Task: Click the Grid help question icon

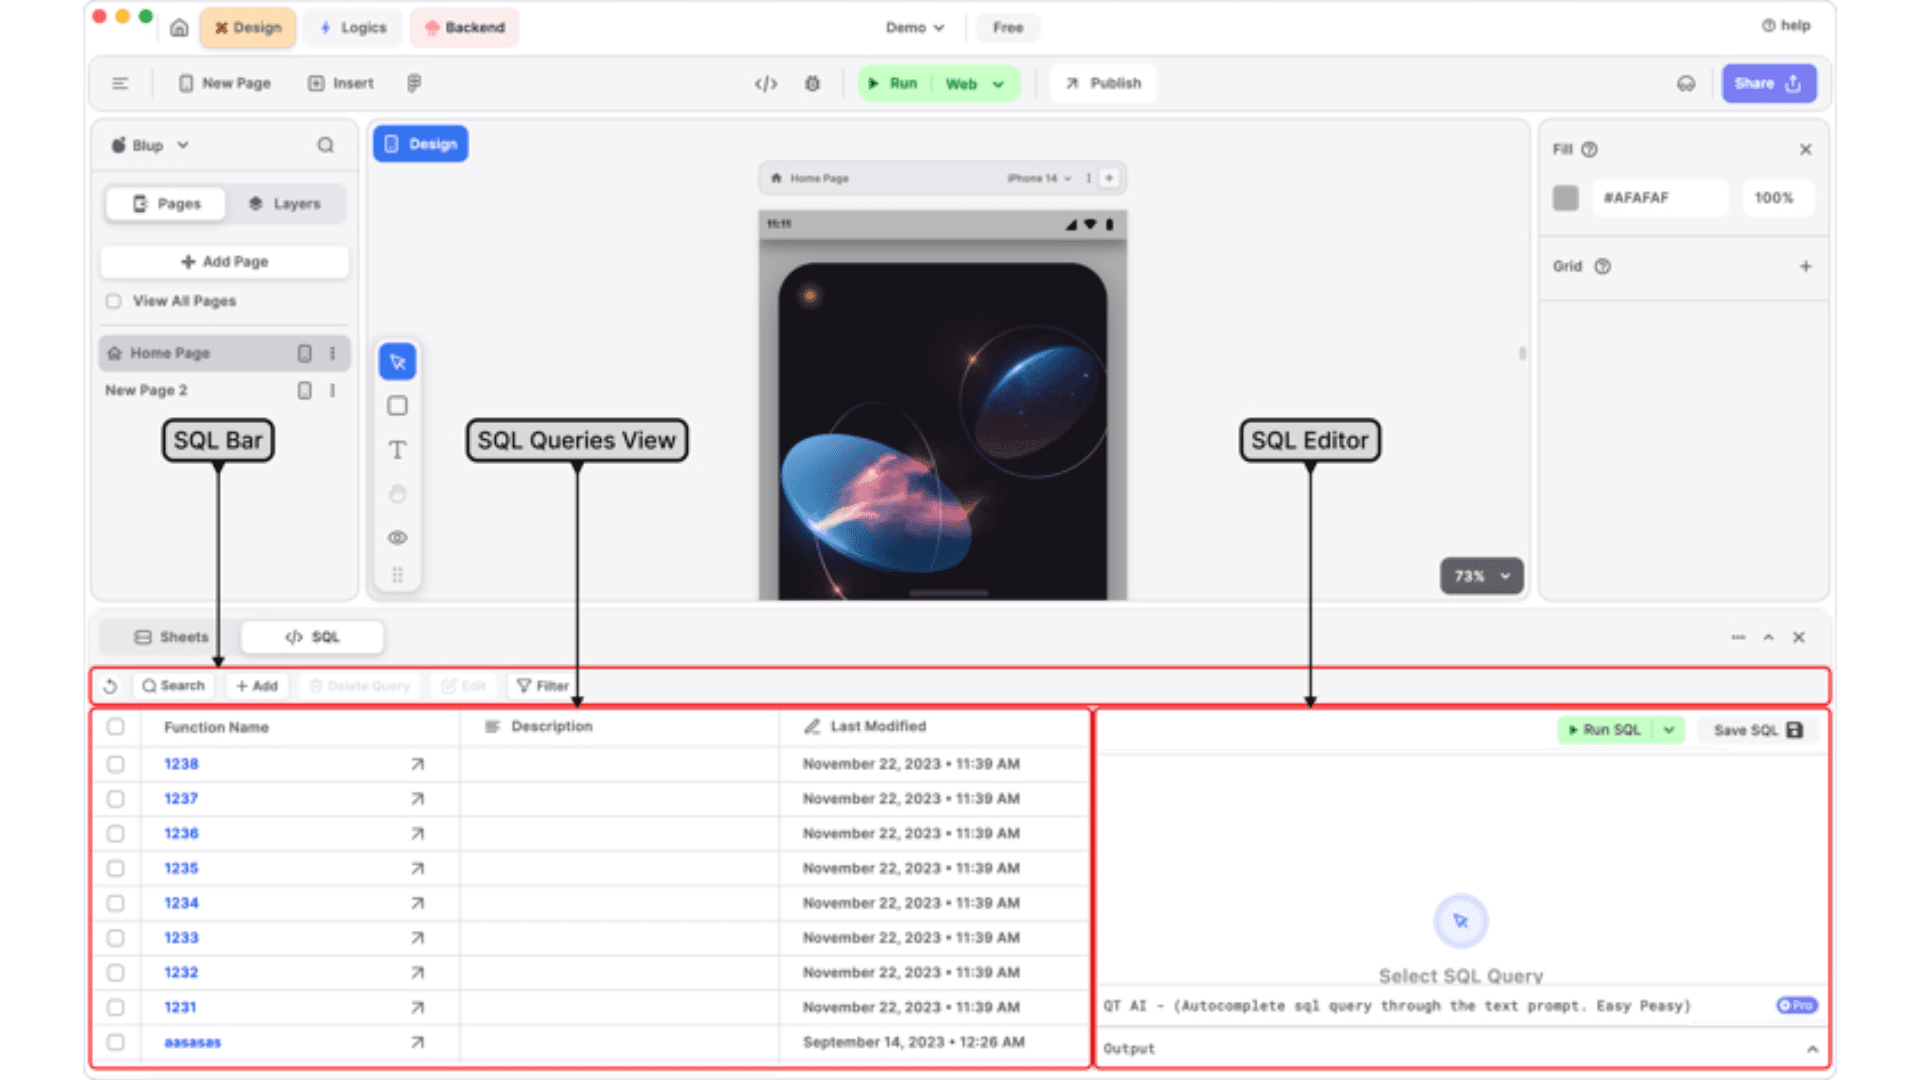Action: pyautogui.click(x=1603, y=267)
